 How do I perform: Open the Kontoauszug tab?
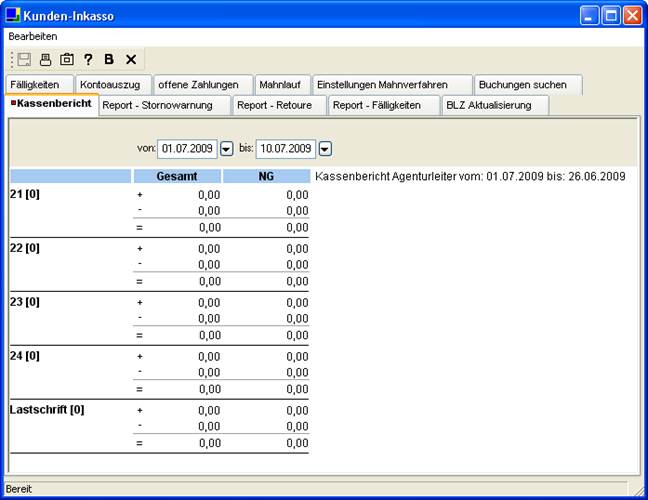tap(114, 85)
